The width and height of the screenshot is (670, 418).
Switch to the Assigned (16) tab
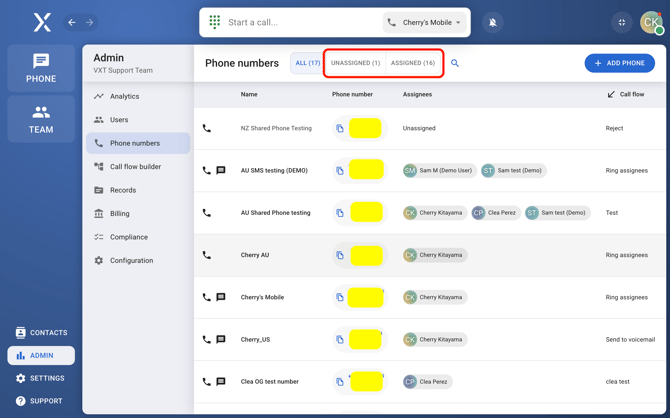tap(413, 63)
